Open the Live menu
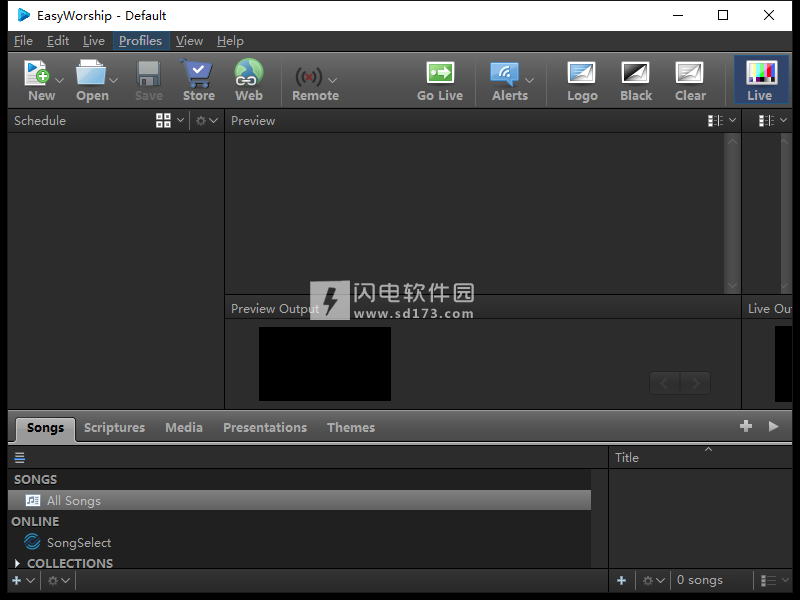Screen dimensions: 800x600 point(94,41)
